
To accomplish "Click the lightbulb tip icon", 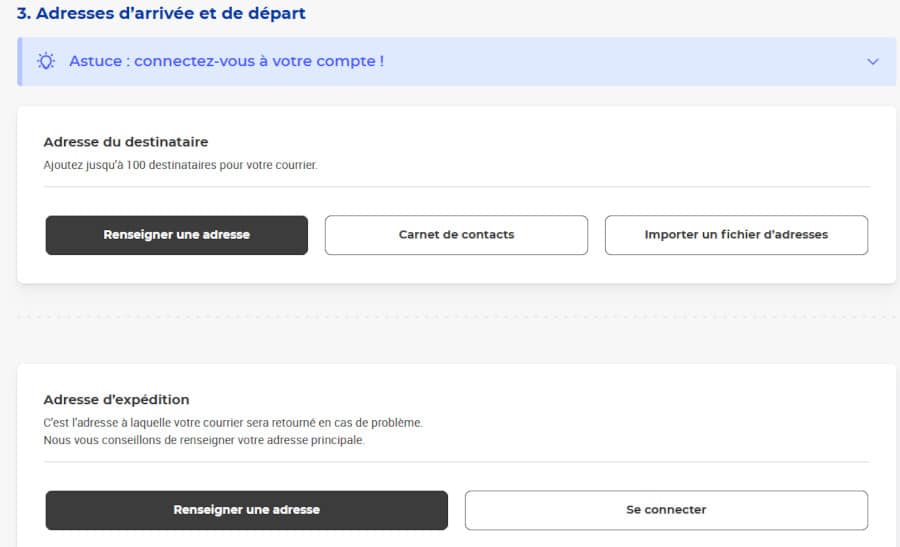I will [x=46, y=61].
